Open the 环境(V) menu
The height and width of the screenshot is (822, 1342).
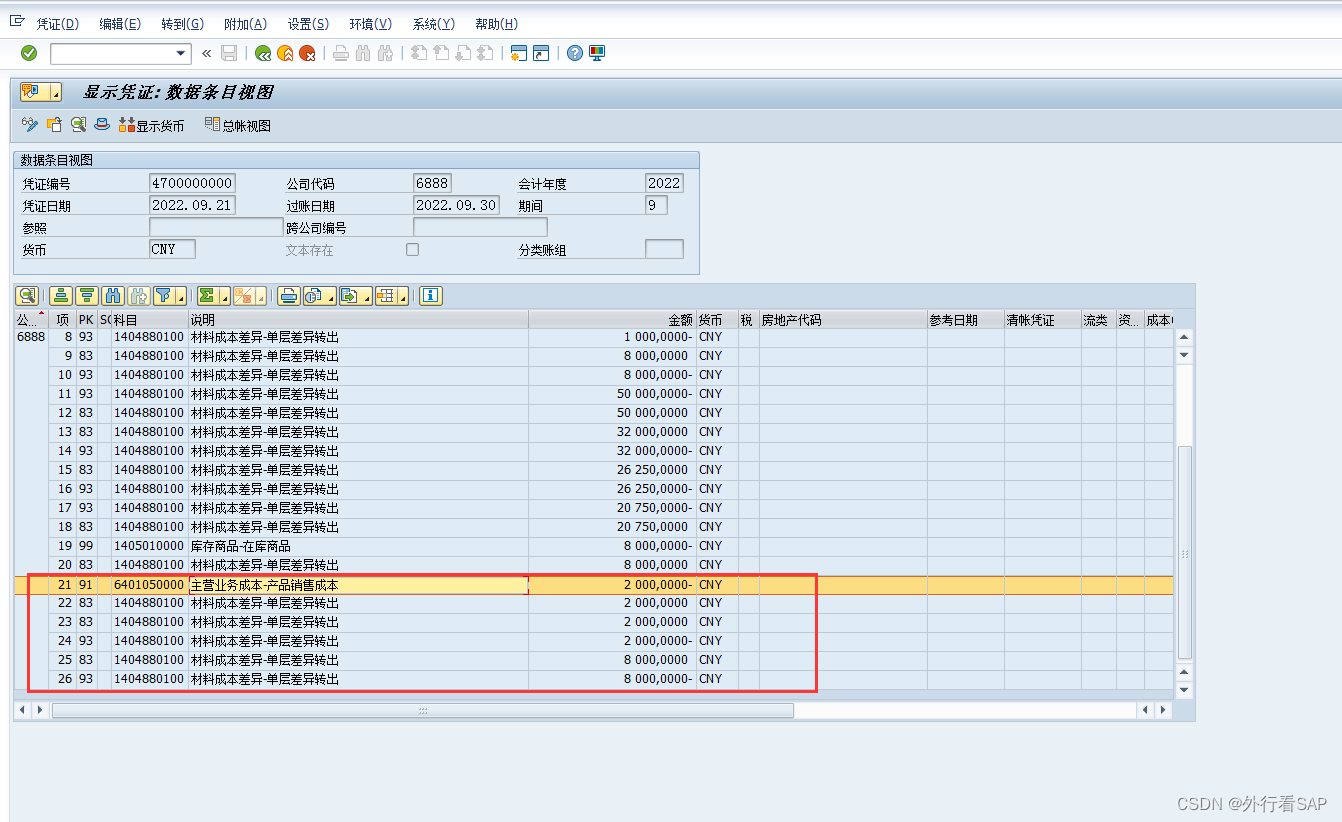[x=370, y=23]
